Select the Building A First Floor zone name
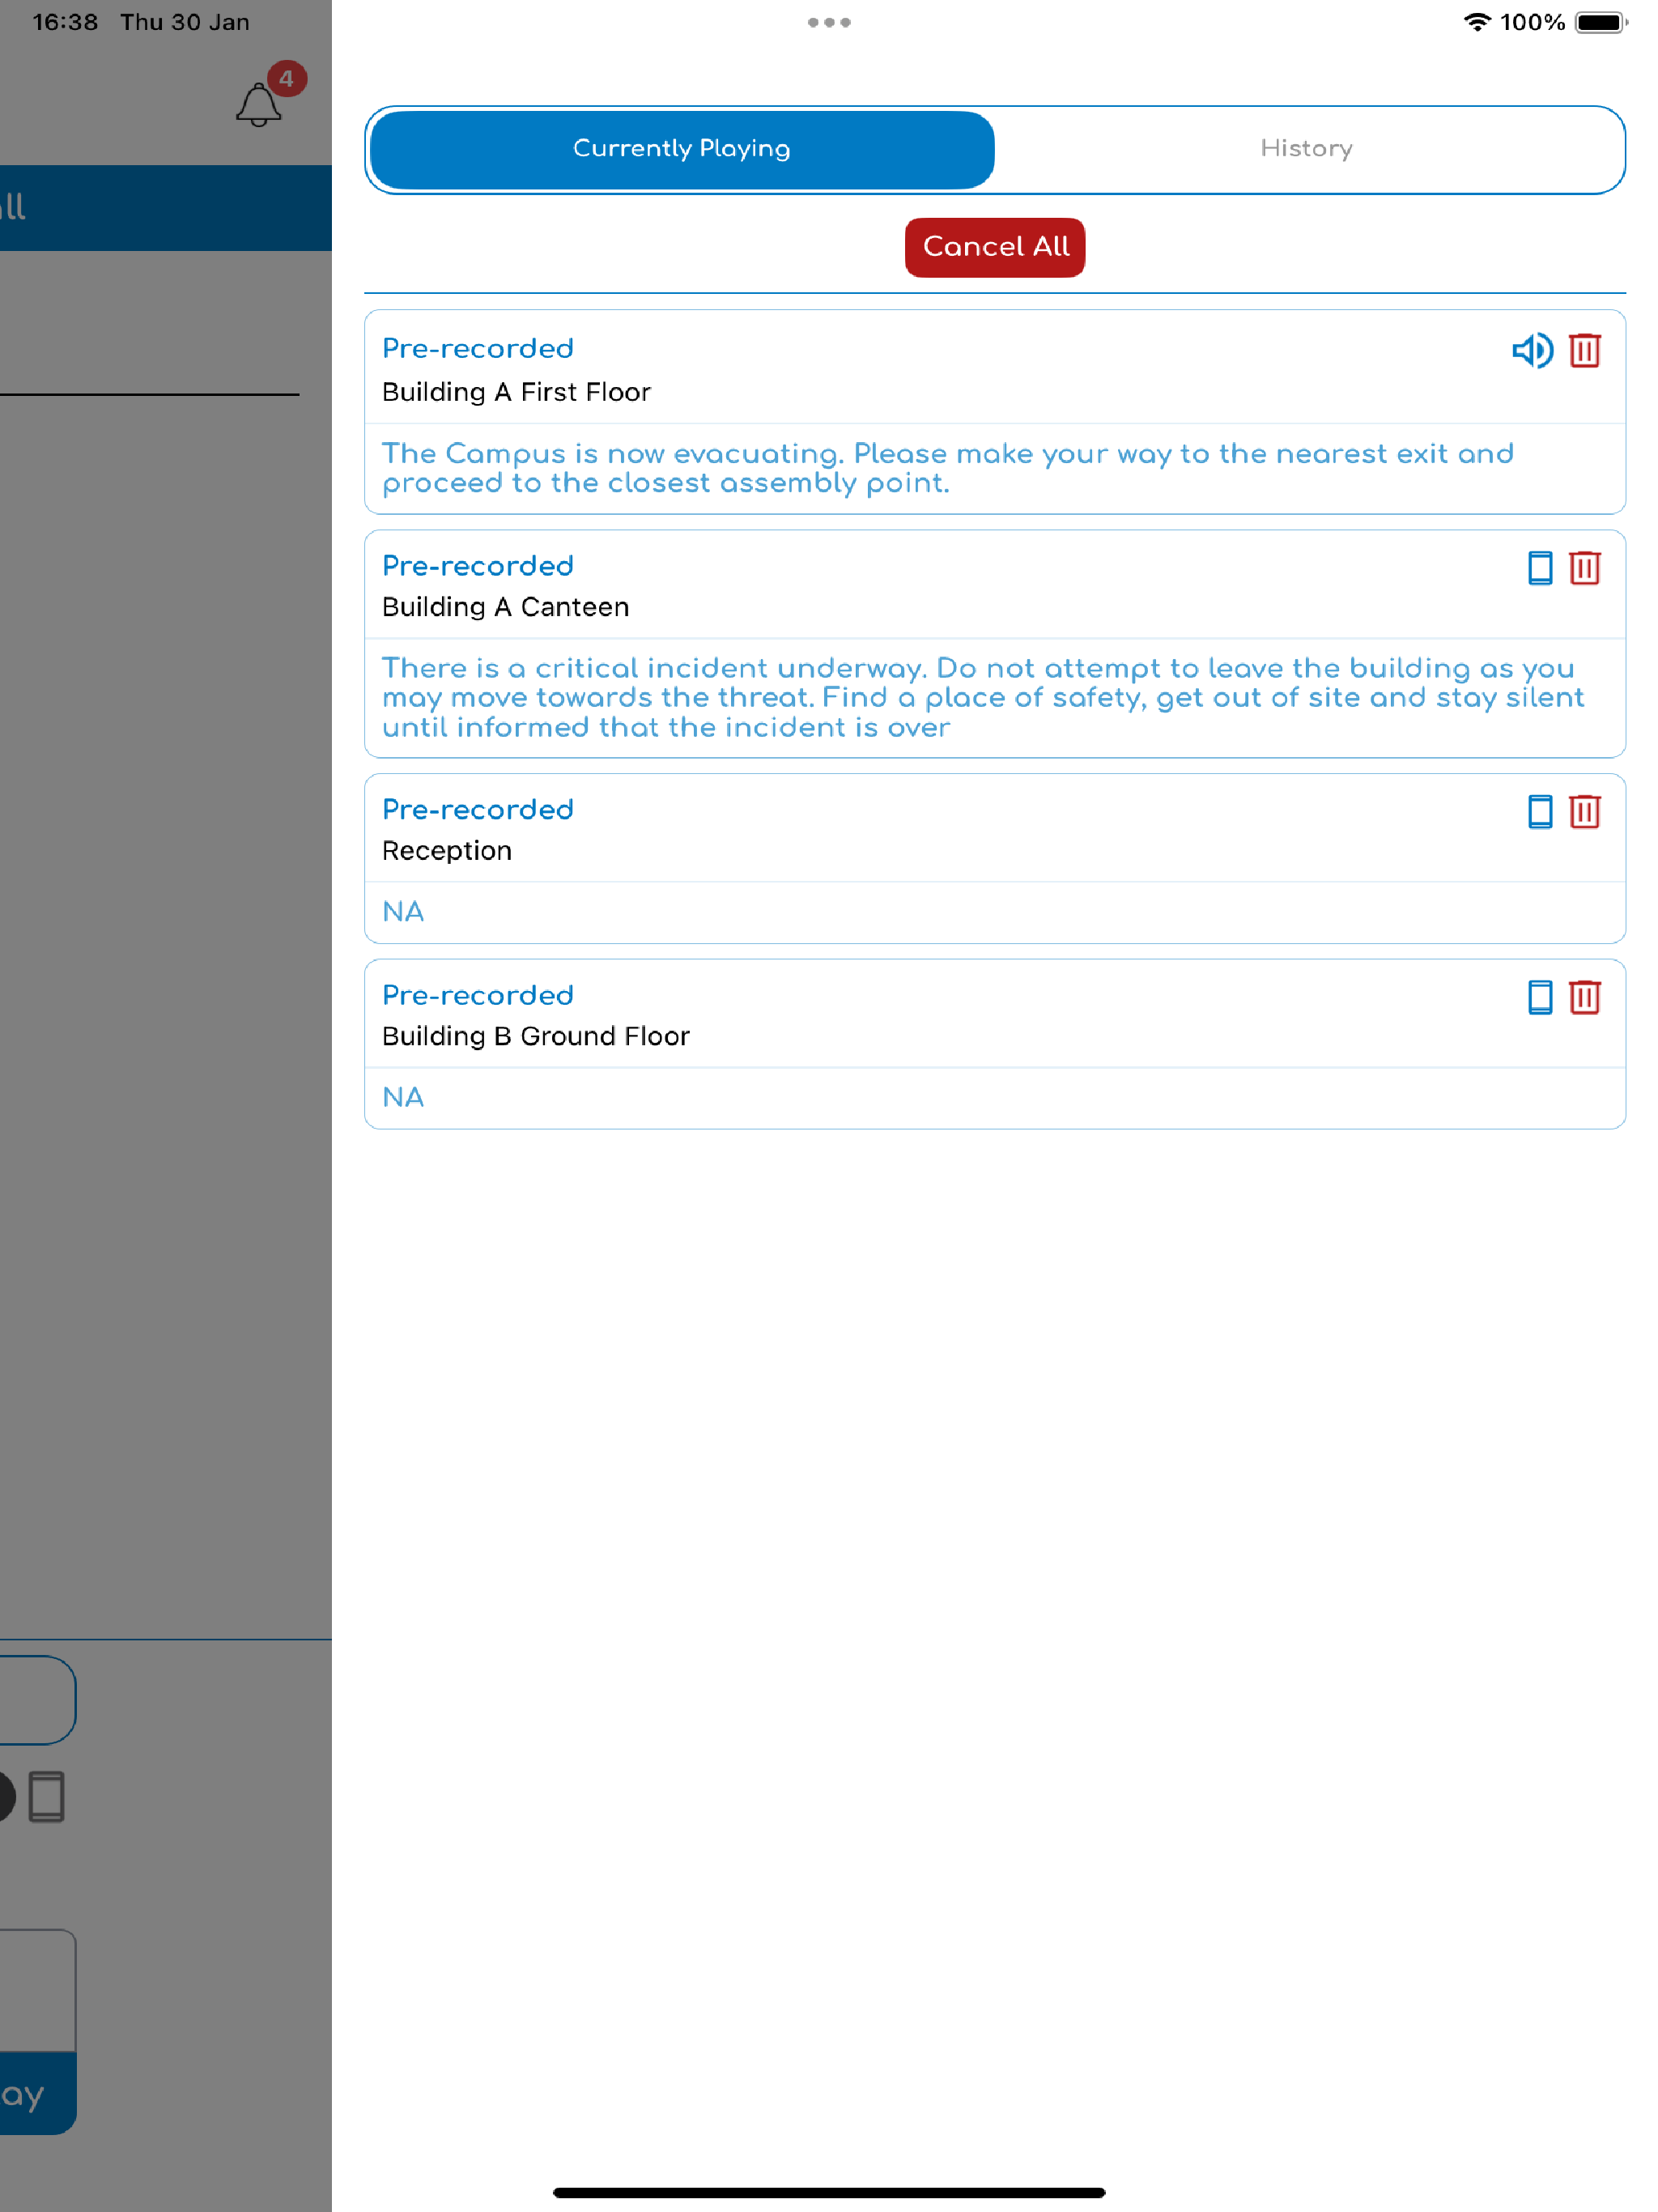Screen dimensions: 1658x2212 pyautogui.click(x=516, y=392)
